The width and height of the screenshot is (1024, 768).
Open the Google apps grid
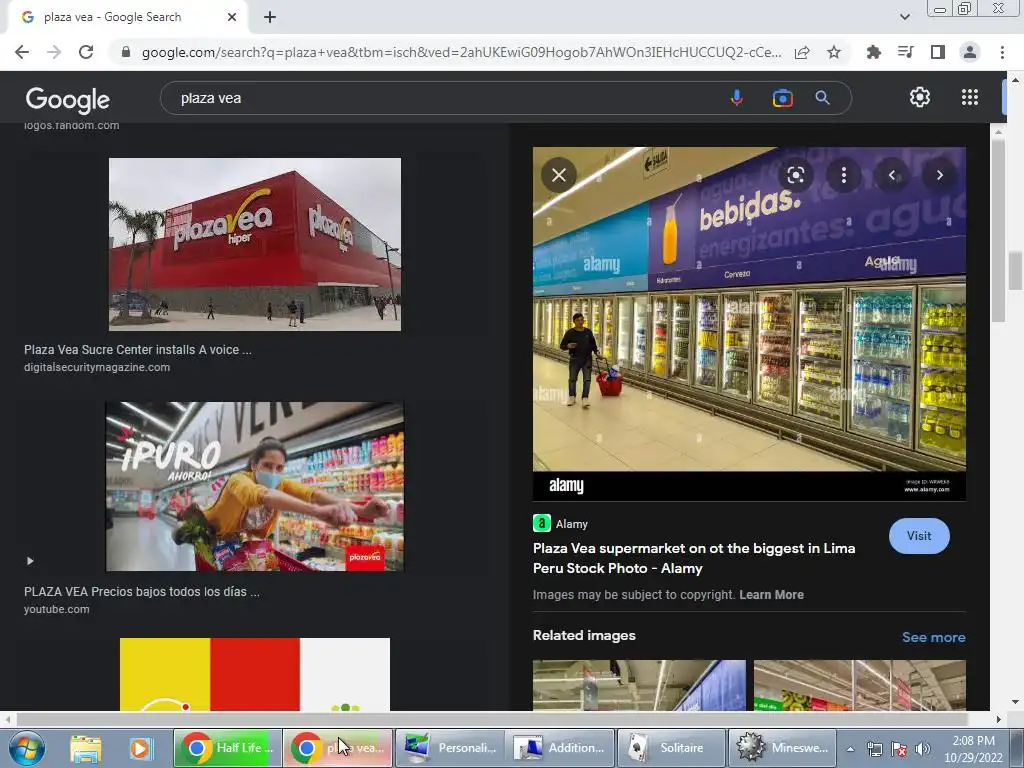970,97
